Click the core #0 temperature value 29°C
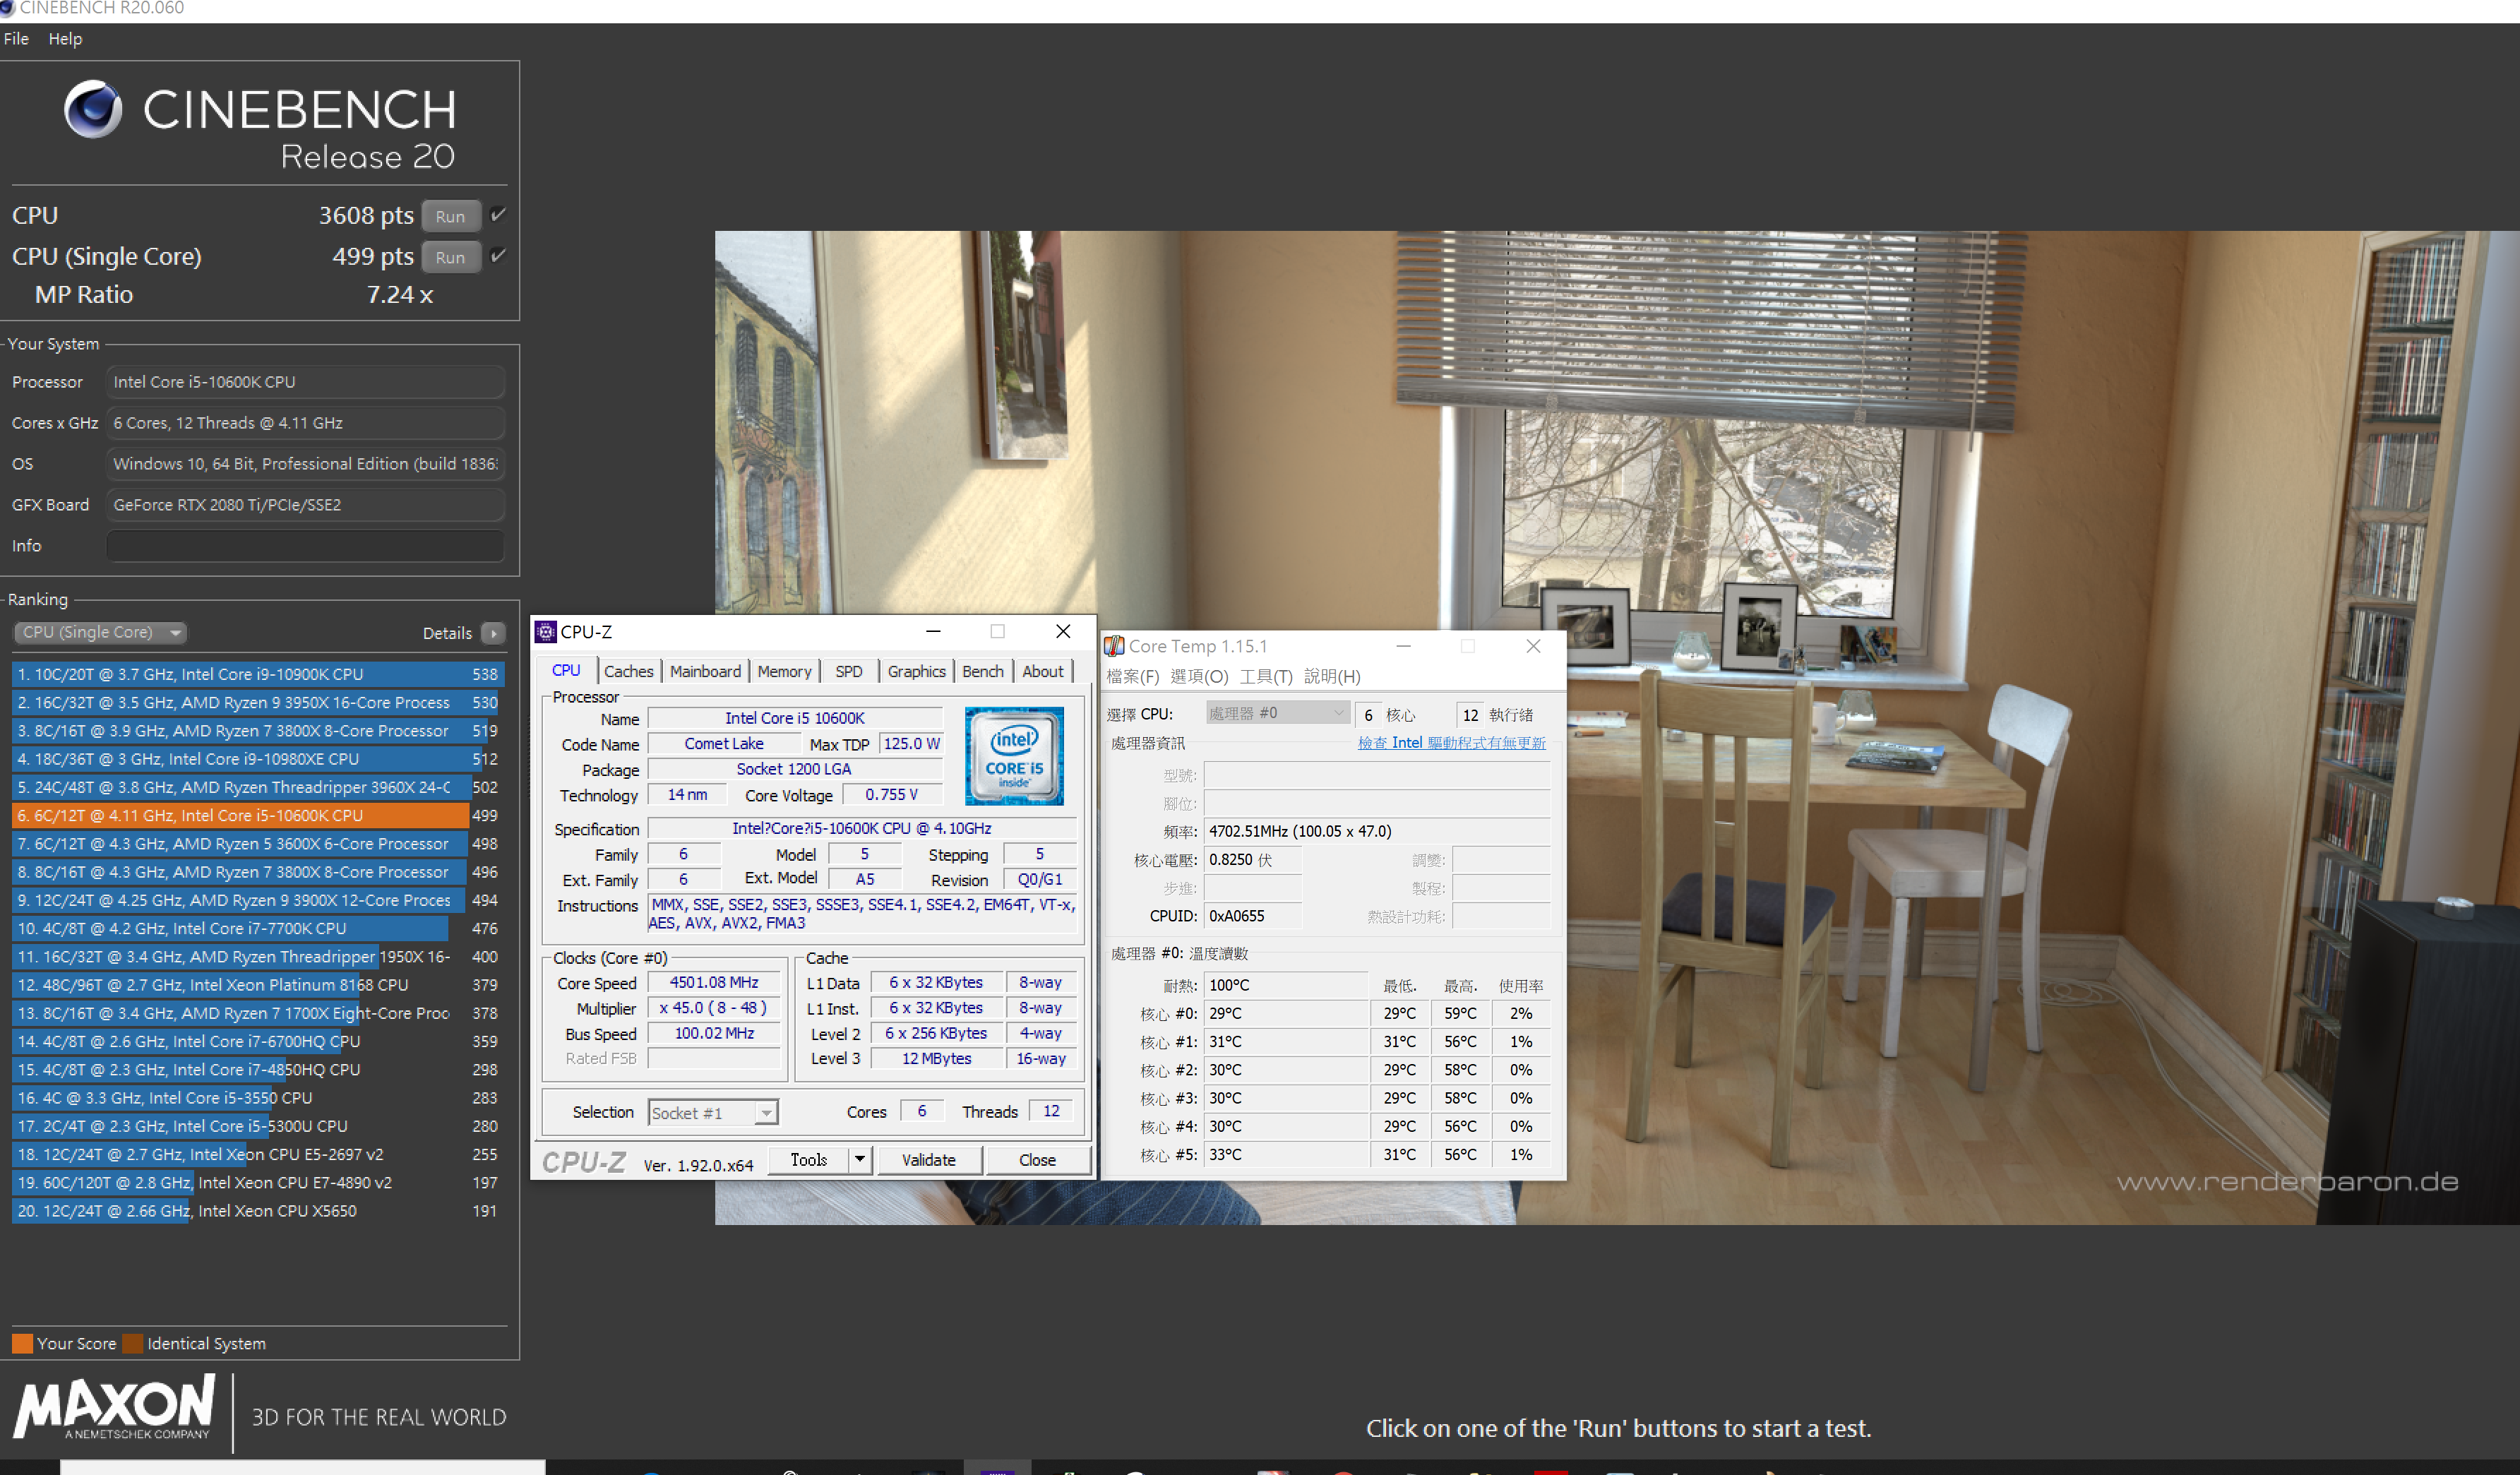This screenshot has height=1475, width=2520. (1286, 1013)
